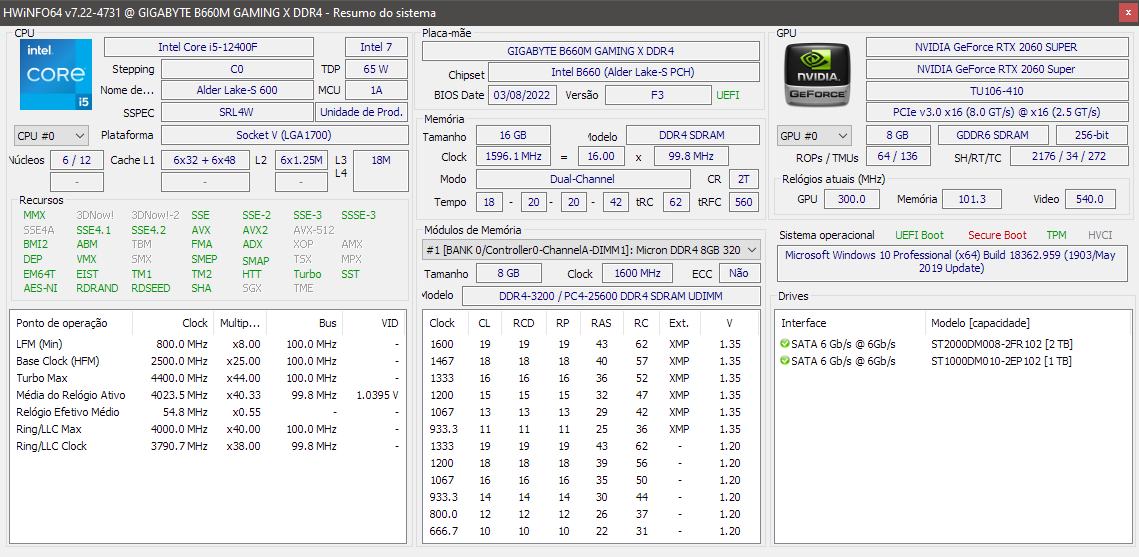Click the Intel Core i5-12400F name field
Viewport: 1139px width, 557px height.
click(x=208, y=47)
